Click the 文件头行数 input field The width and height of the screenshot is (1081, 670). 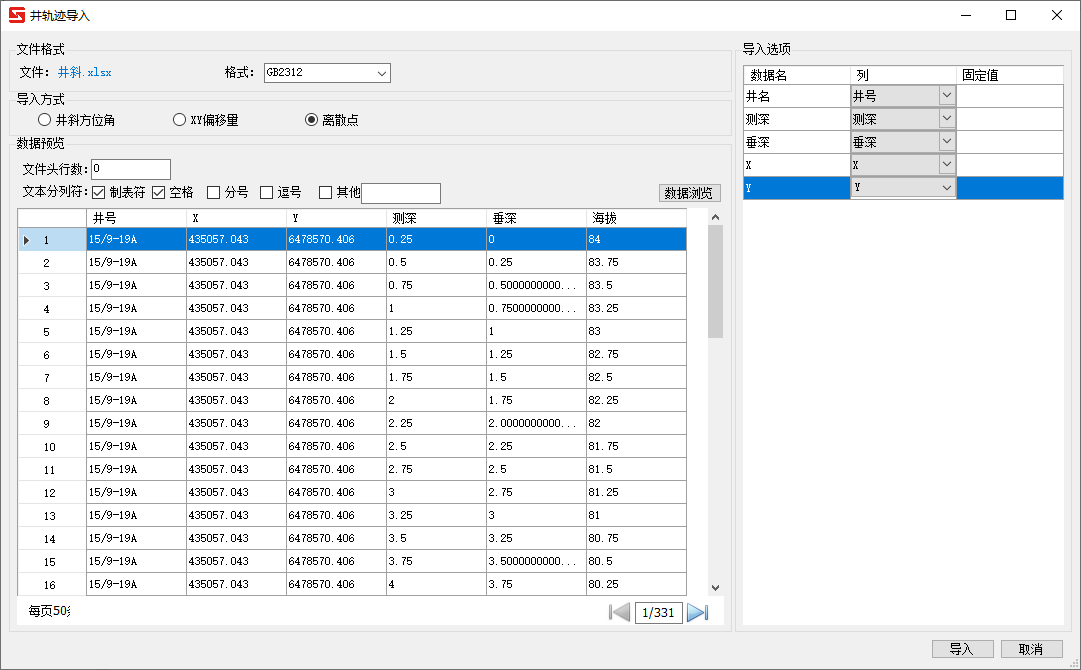[x=131, y=169]
